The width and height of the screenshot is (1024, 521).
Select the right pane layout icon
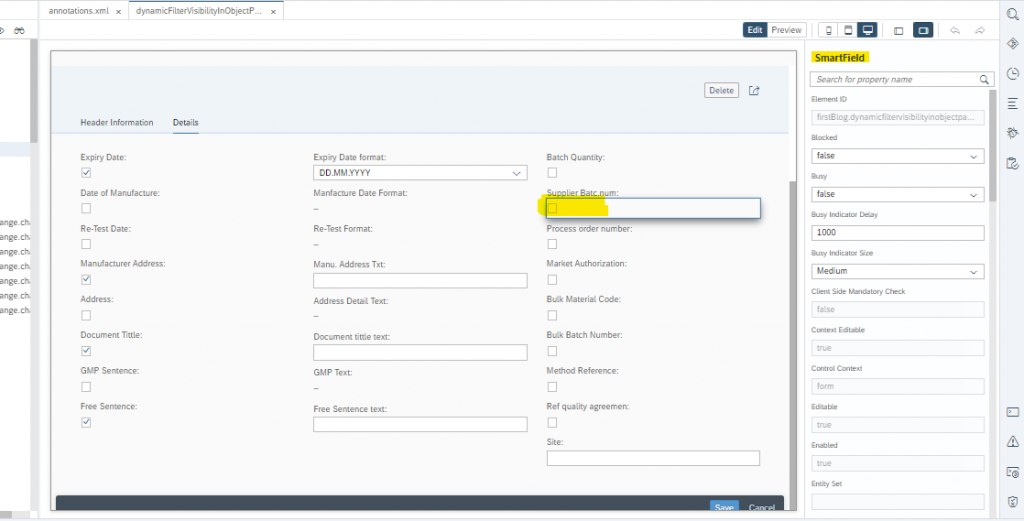pos(923,31)
